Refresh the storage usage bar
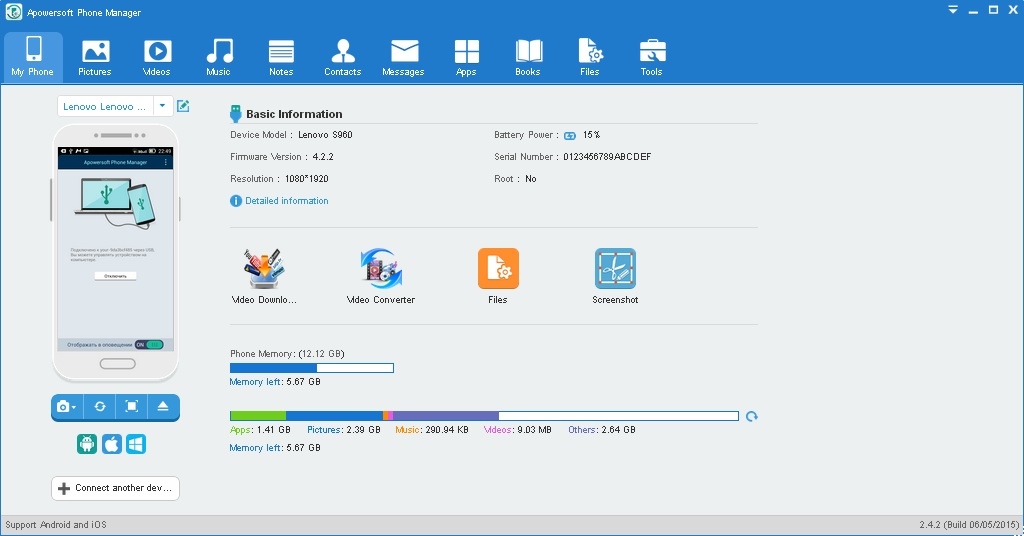Viewport: 1024px width, 536px height. pyautogui.click(x=752, y=416)
